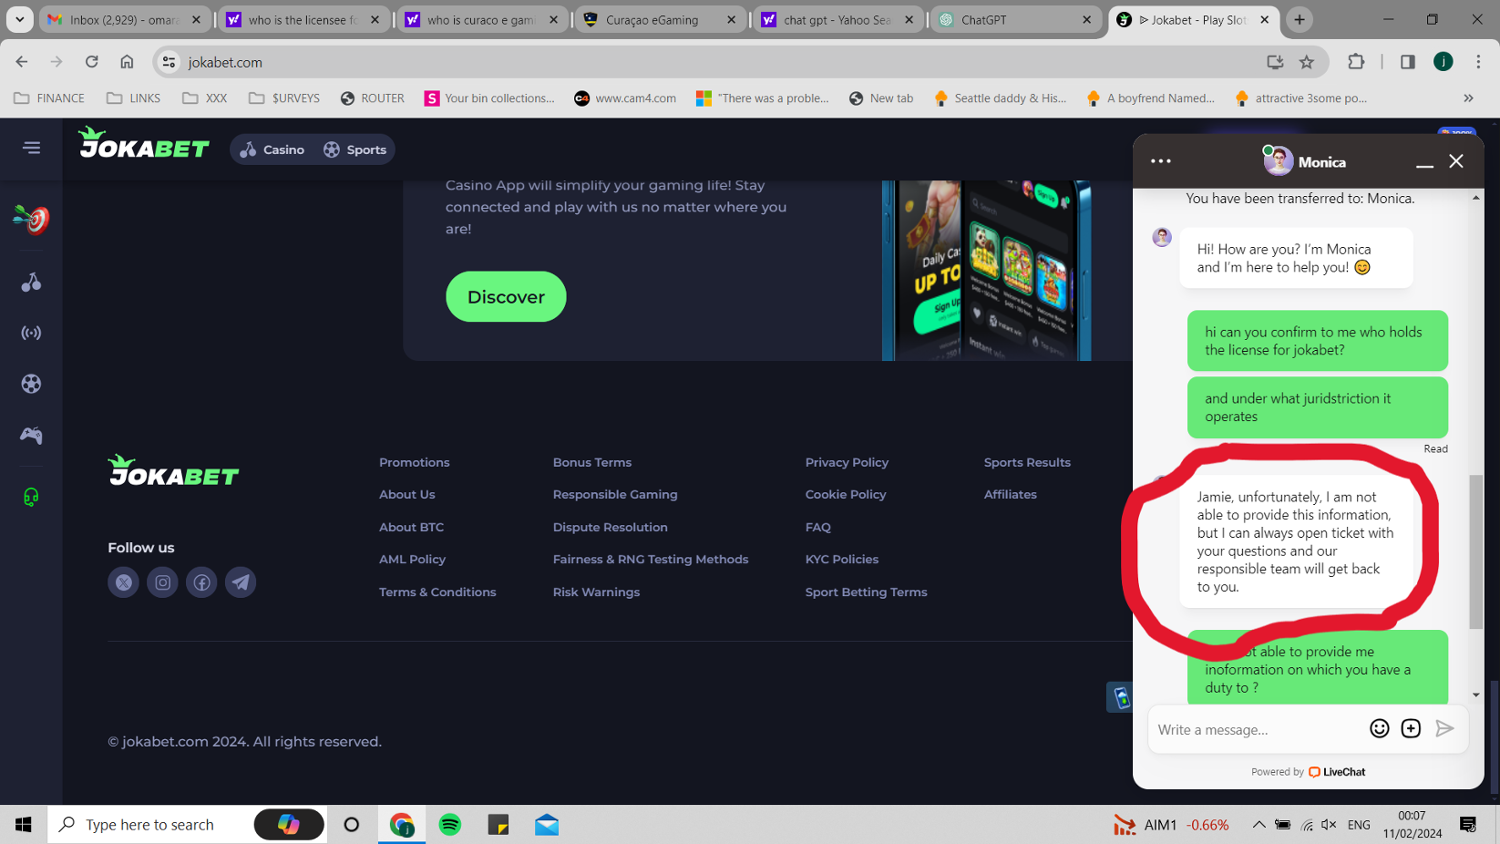Open the headset support icon in sidebar
The height and width of the screenshot is (844, 1500).
[x=31, y=497]
